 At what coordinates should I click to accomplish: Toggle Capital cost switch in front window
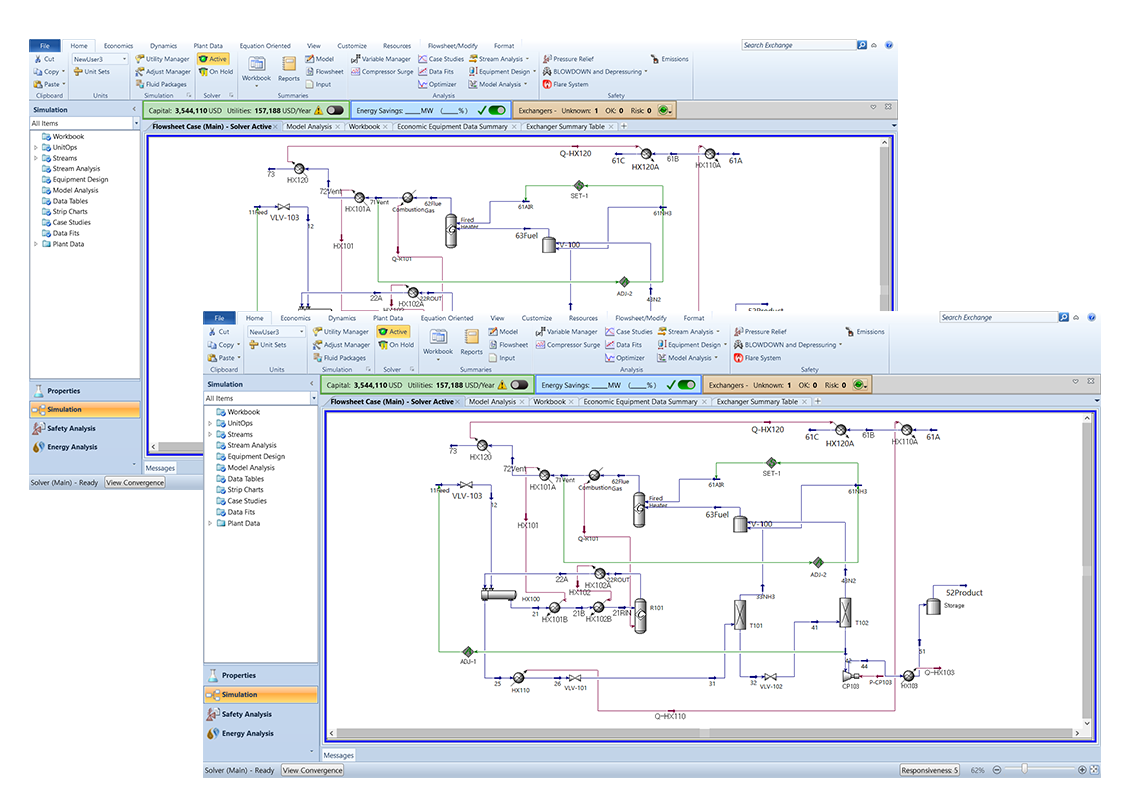point(519,385)
